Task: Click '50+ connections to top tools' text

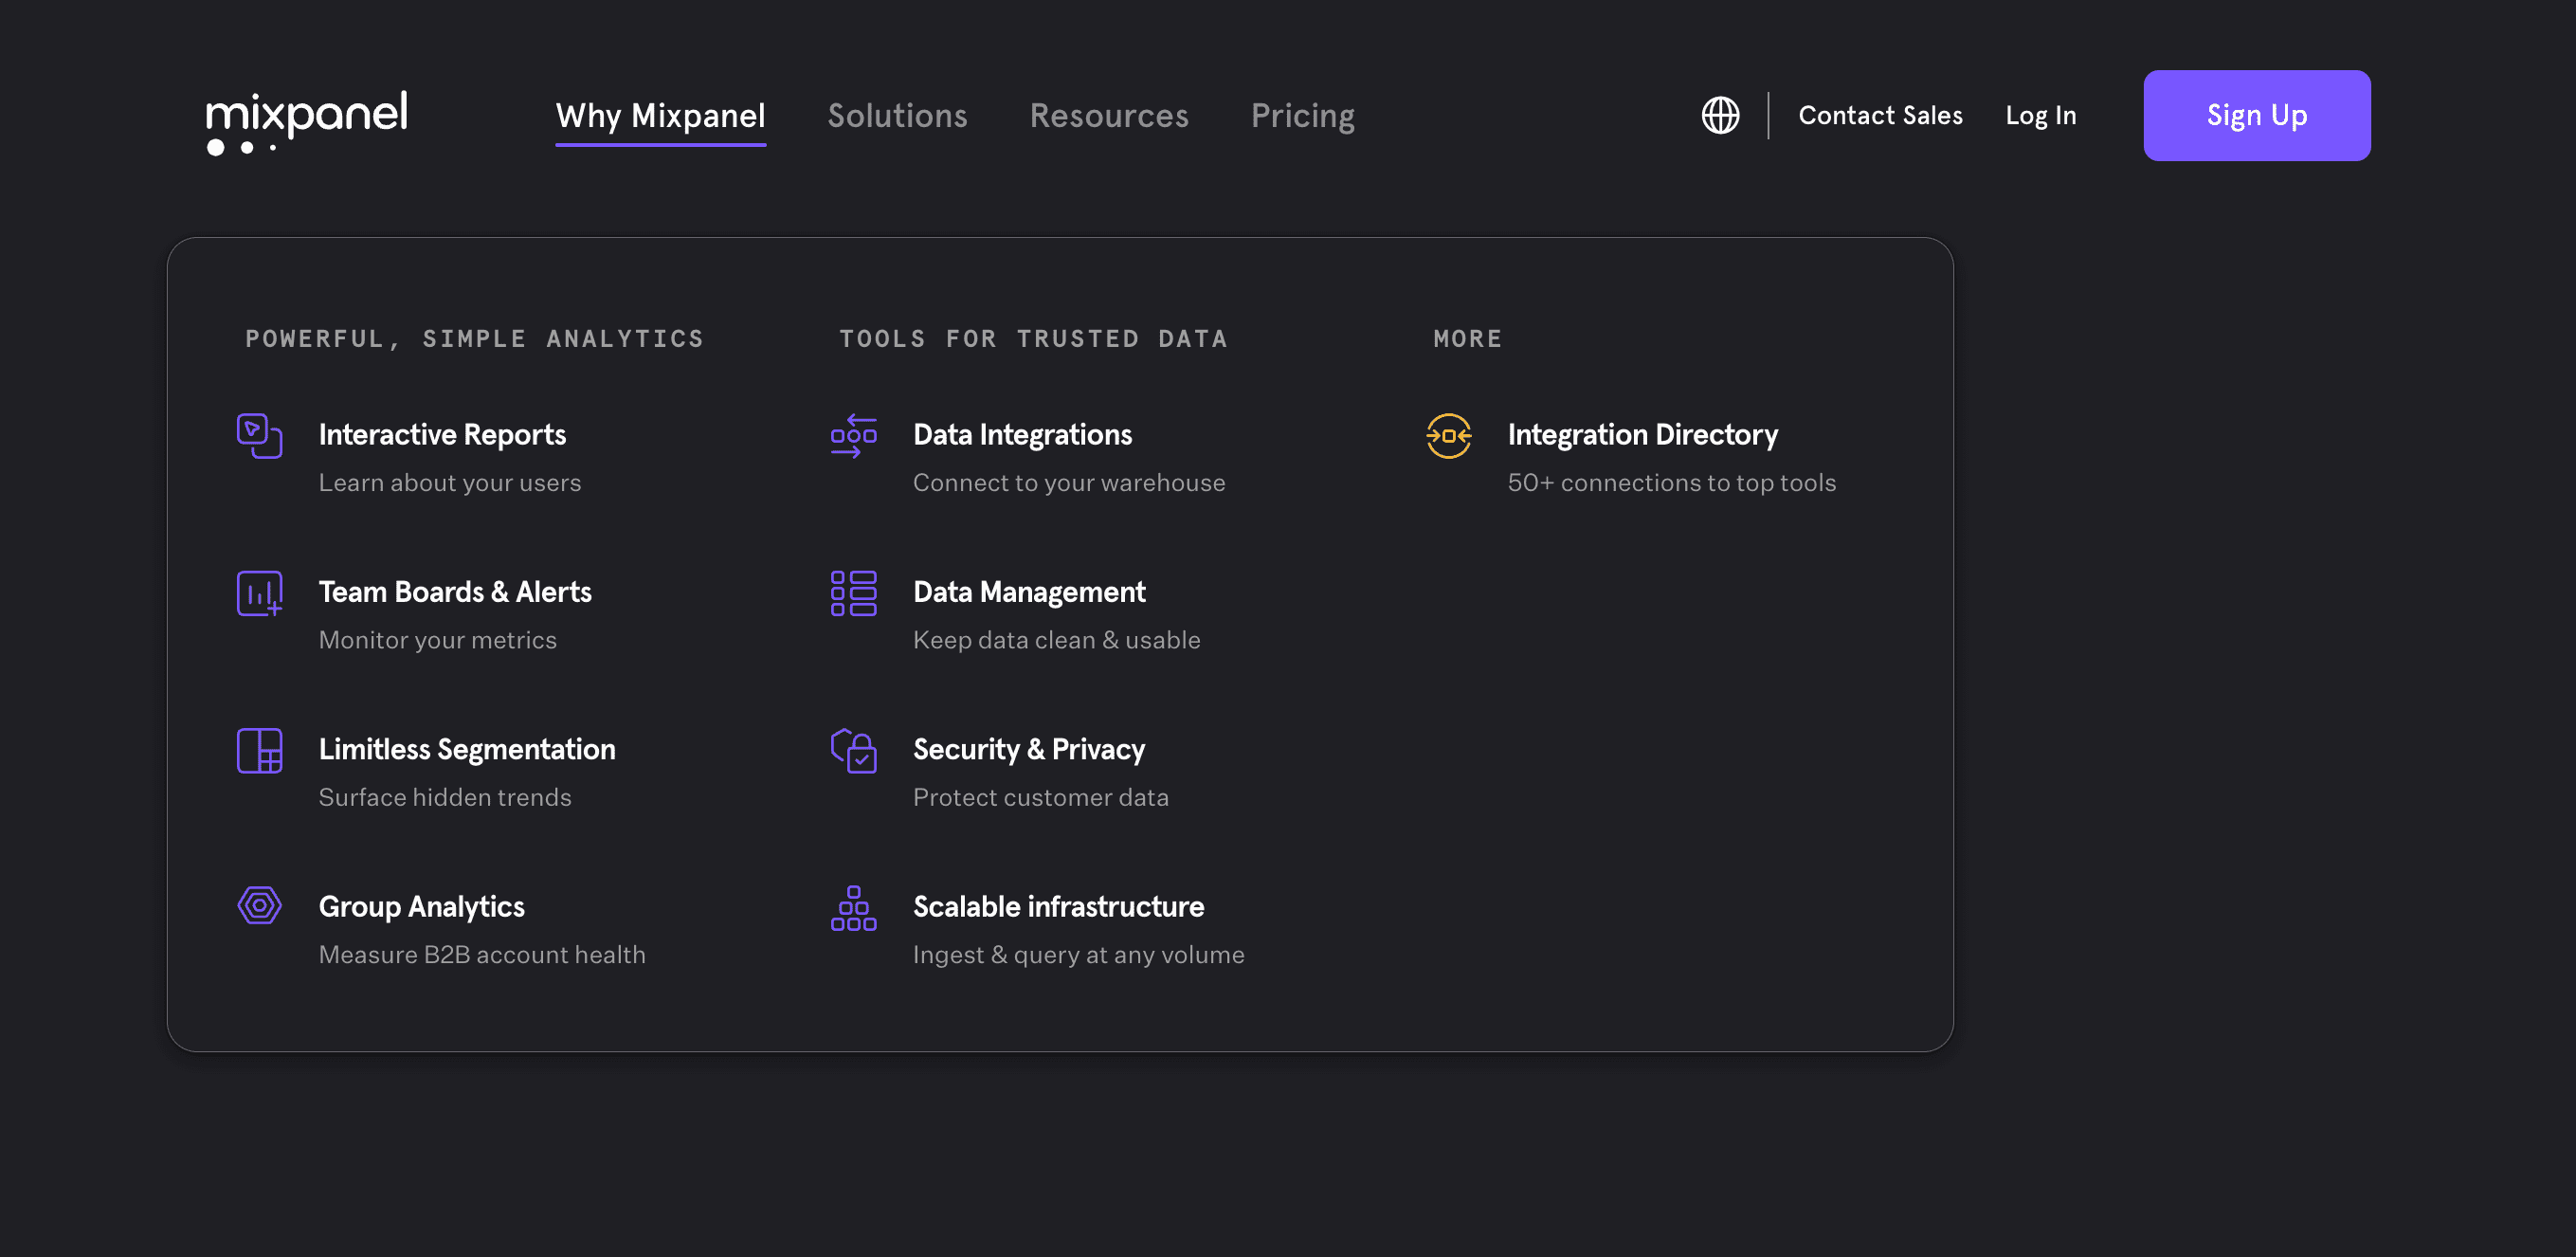Action: pos(1671,482)
